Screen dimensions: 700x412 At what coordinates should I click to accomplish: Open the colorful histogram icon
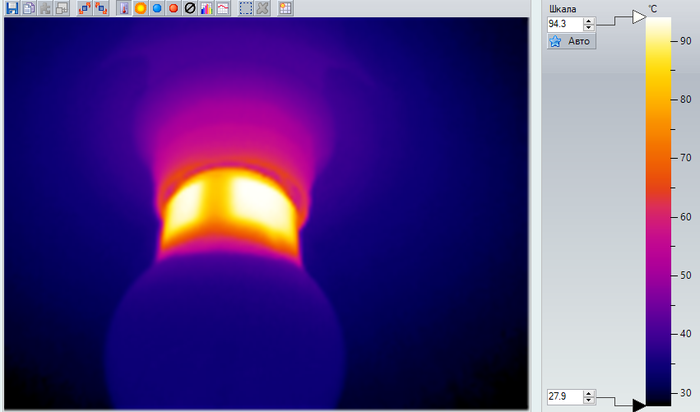tap(205, 8)
